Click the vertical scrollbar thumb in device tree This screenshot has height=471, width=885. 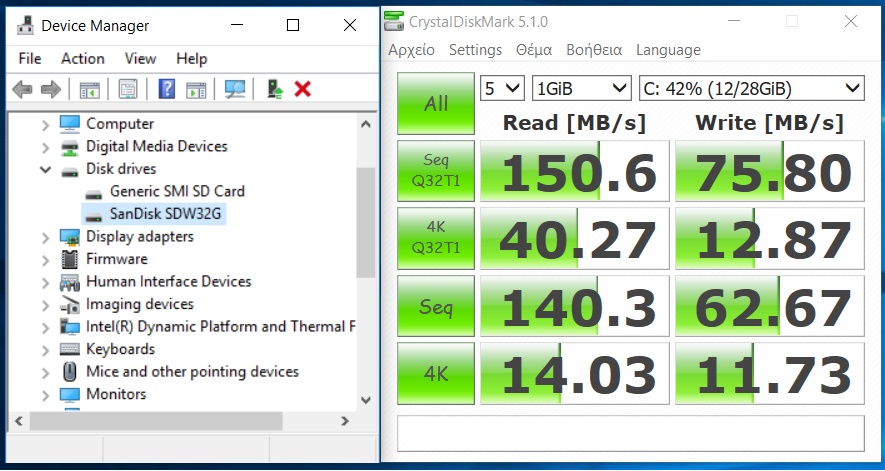pos(366,222)
